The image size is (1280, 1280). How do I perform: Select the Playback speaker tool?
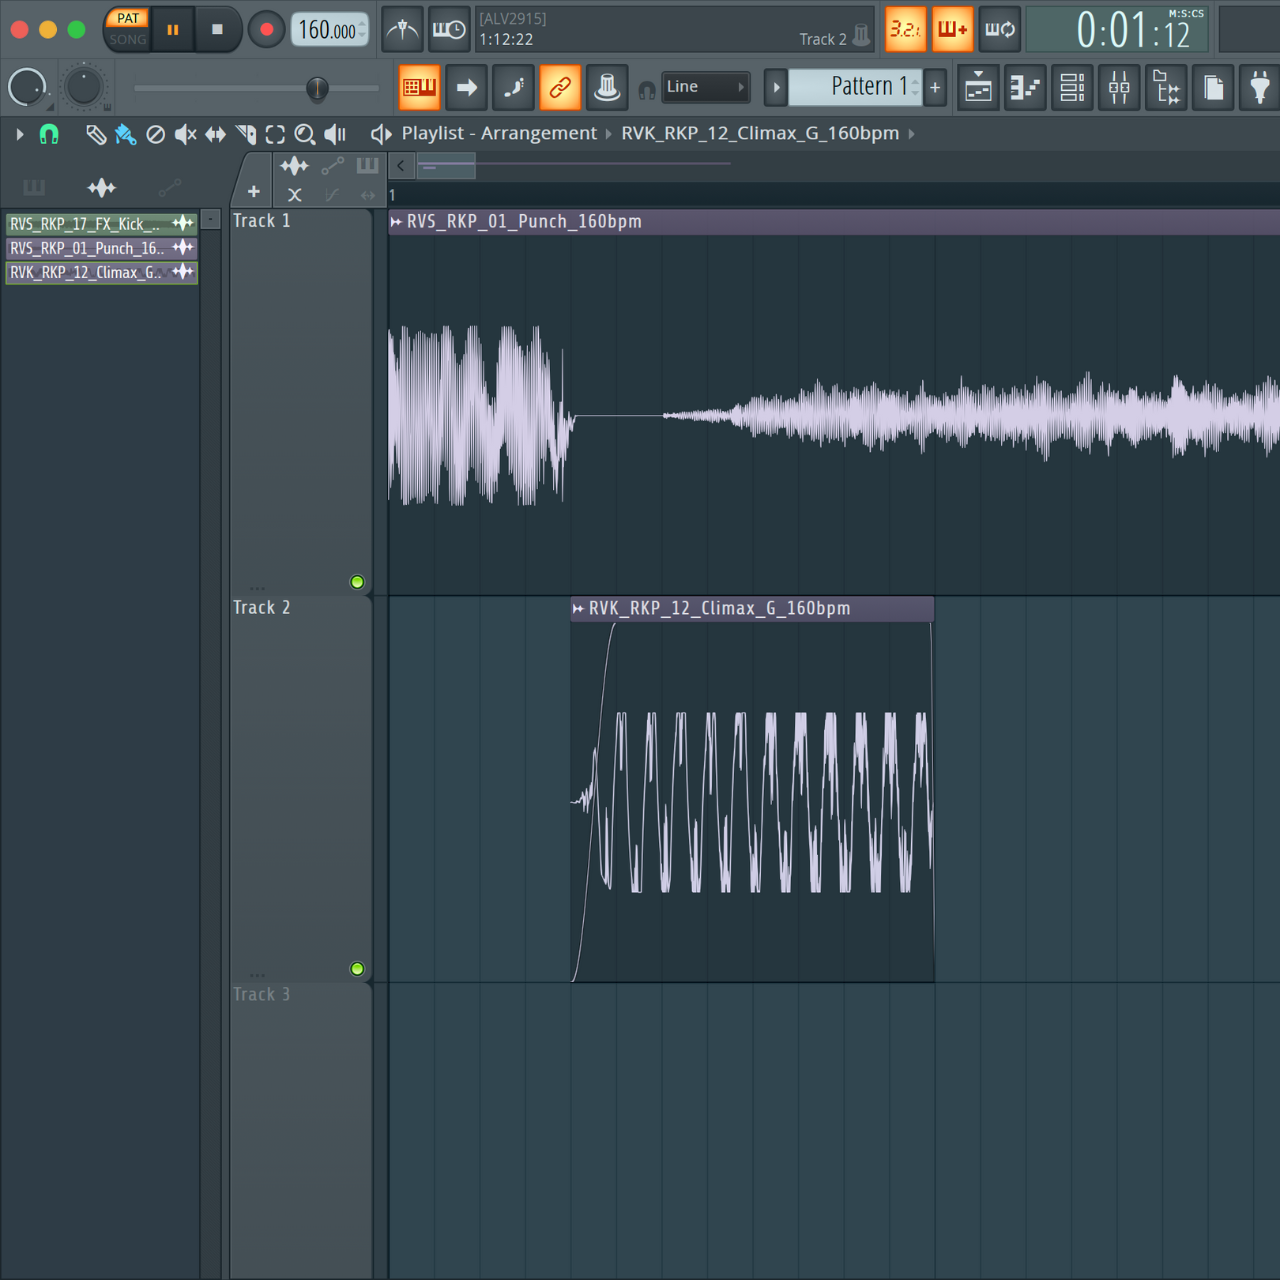335,134
